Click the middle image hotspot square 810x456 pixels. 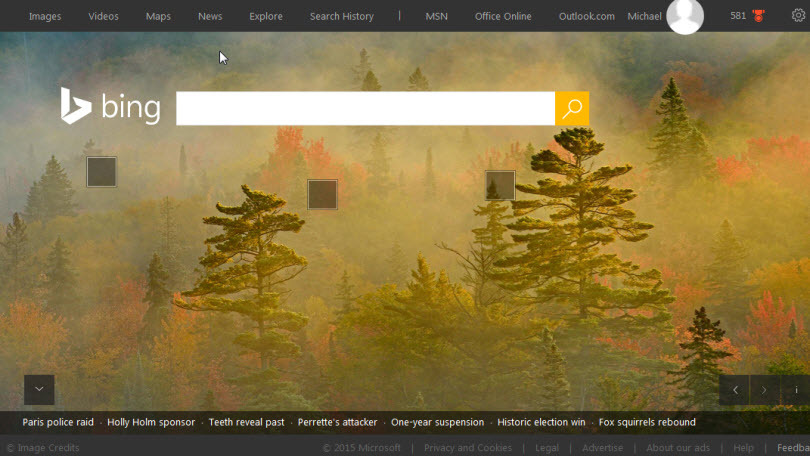[322, 194]
